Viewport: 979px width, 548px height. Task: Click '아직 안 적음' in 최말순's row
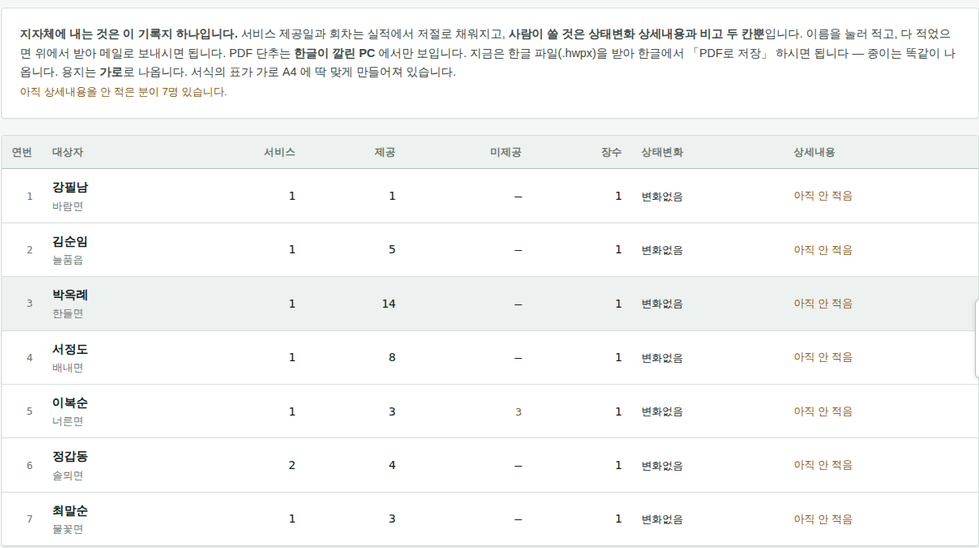point(823,519)
